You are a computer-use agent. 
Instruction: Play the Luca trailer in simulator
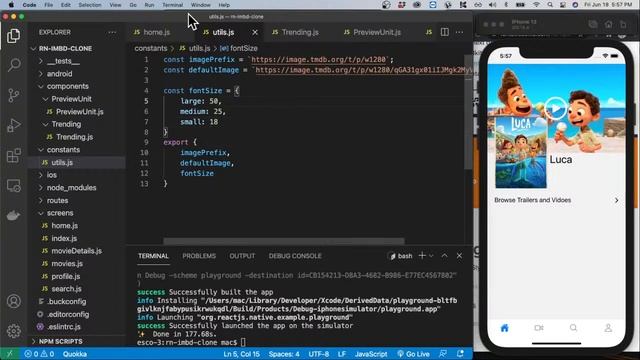[x=556, y=108]
